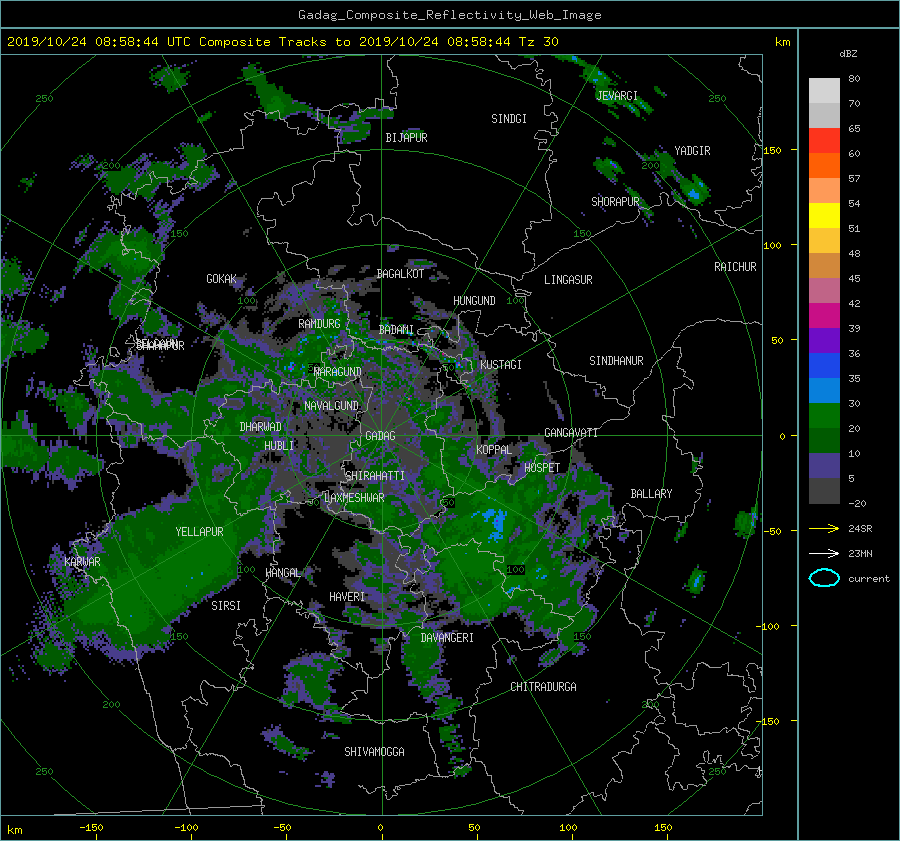Click the SHIRAHATTI city label
Viewport: 900px width, 841px height.
pyautogui.click(x=375, y=476)
